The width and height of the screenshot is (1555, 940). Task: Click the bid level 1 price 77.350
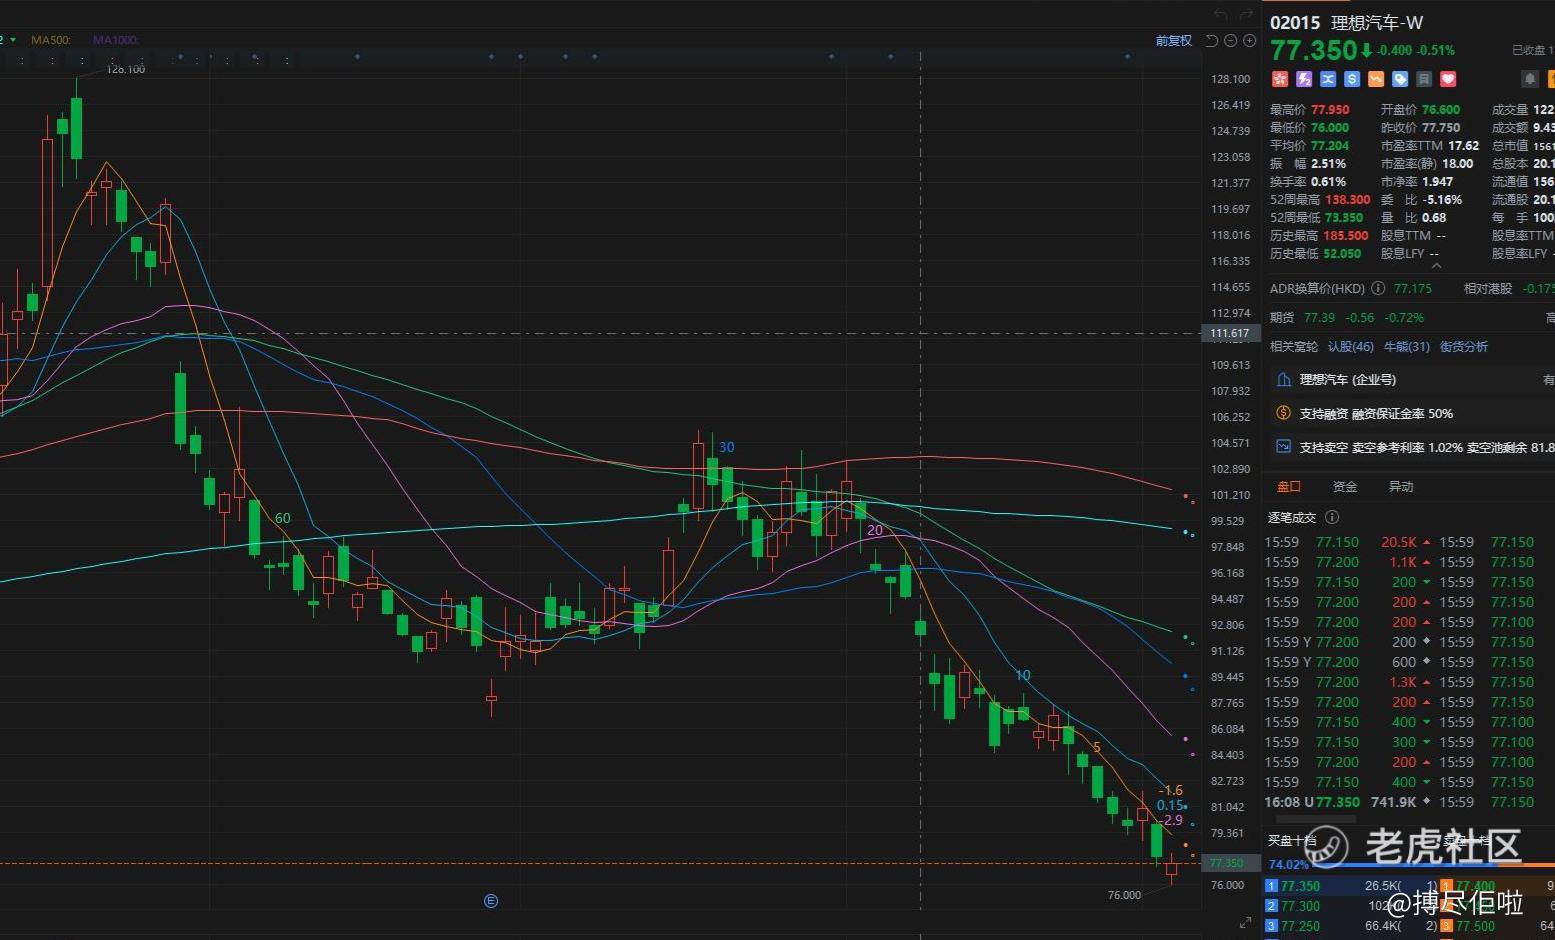click(1300, 886)
